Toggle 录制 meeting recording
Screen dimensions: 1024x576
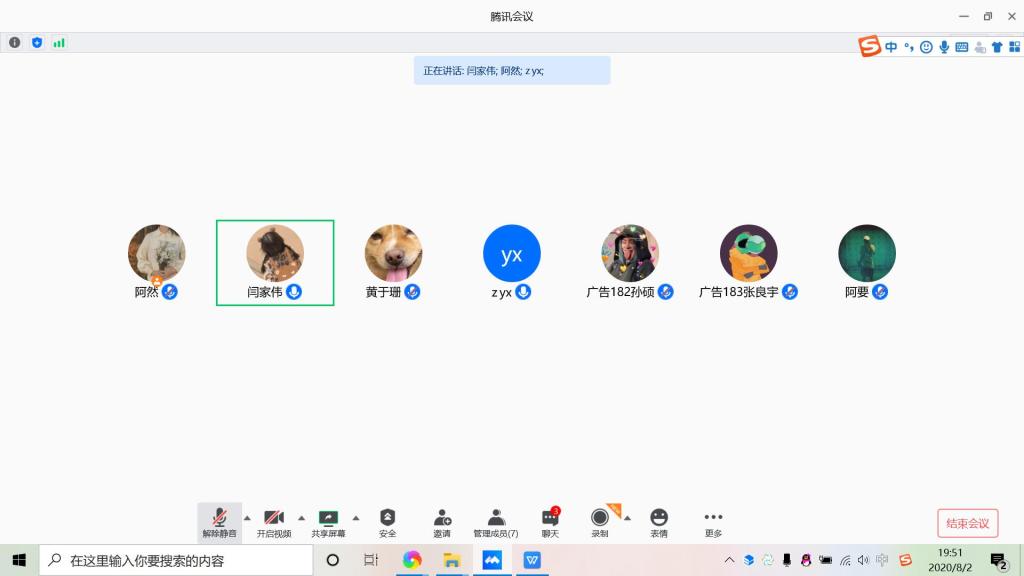pos(600,522)
